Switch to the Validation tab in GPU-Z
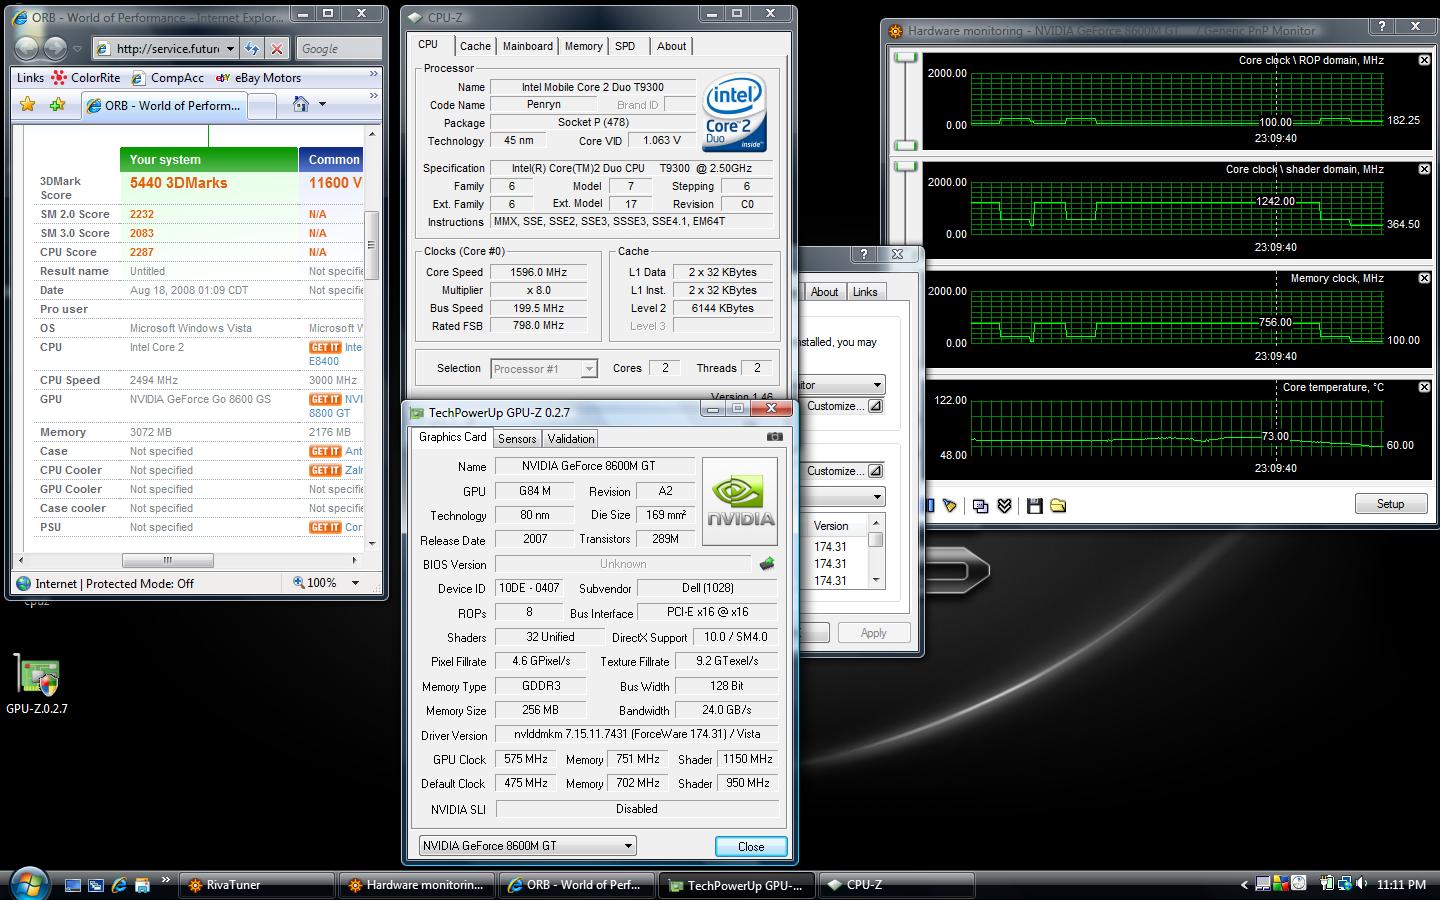Image resolution: width=1440 pixels, height=900 pixels. coord(571,438)
